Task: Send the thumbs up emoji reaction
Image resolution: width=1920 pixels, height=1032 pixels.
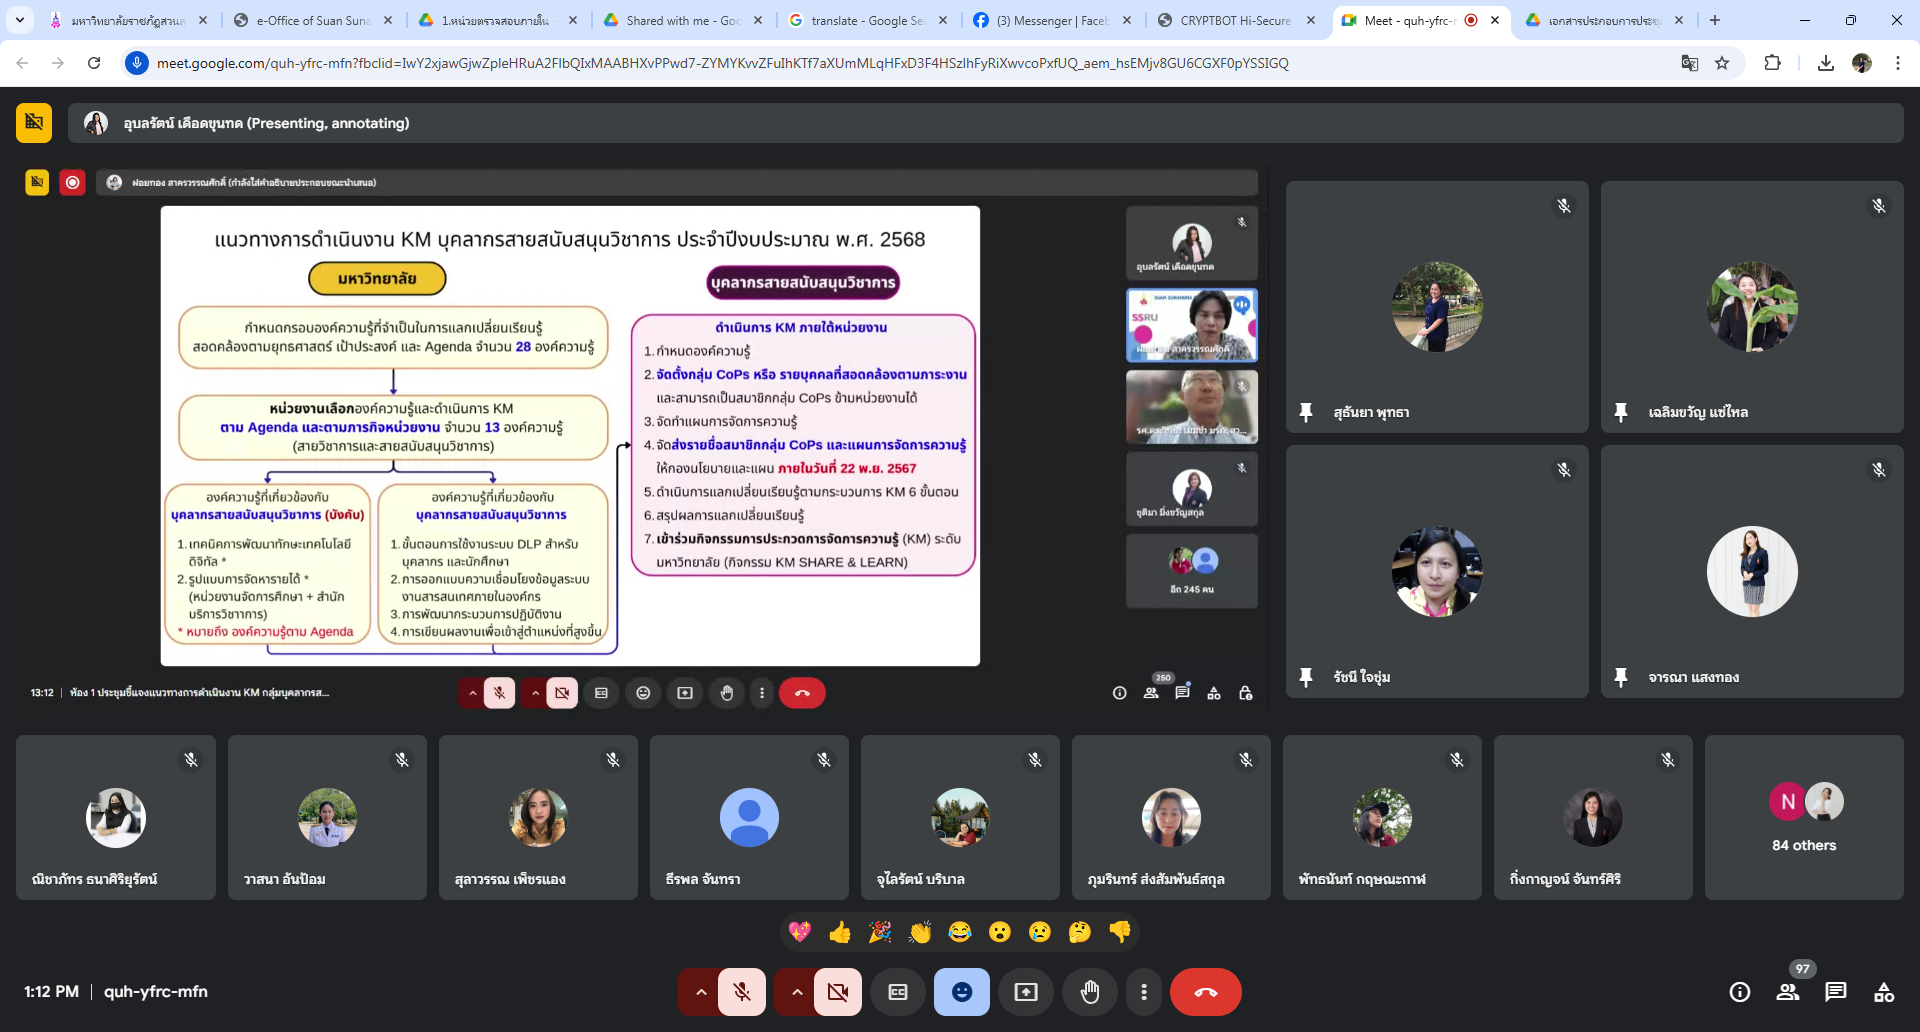Action: [x=840, y=932]
